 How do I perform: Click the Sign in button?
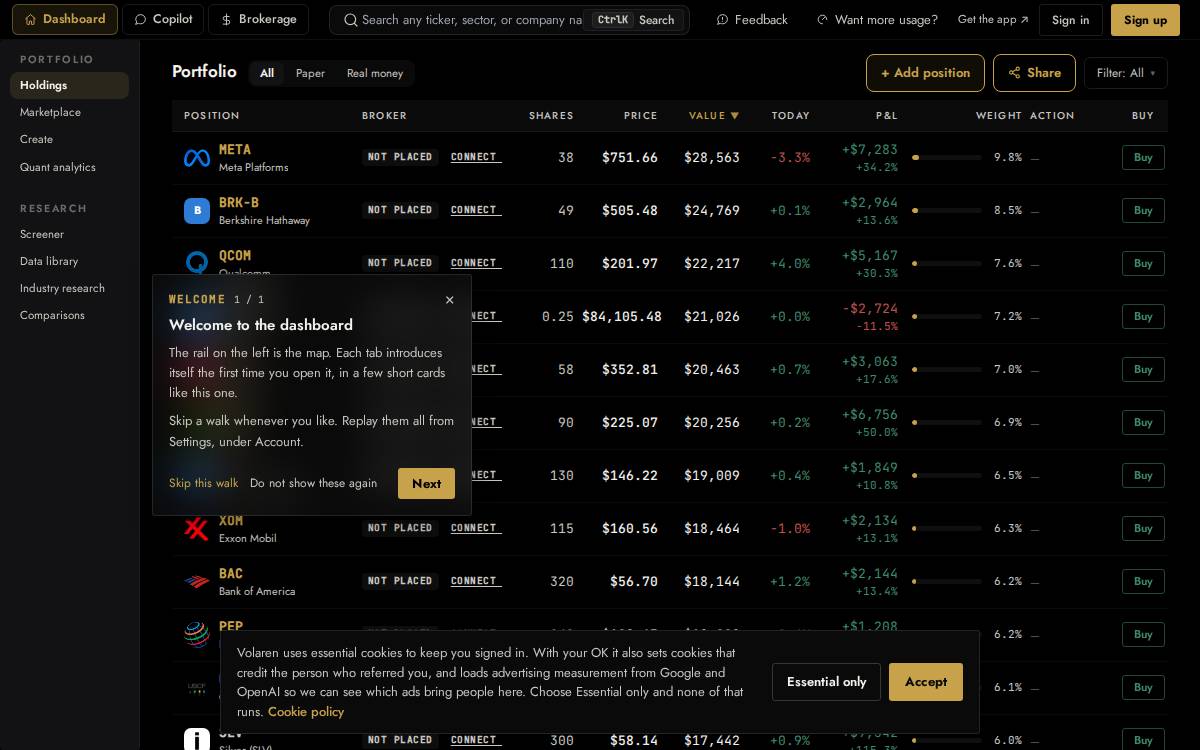1070,20
